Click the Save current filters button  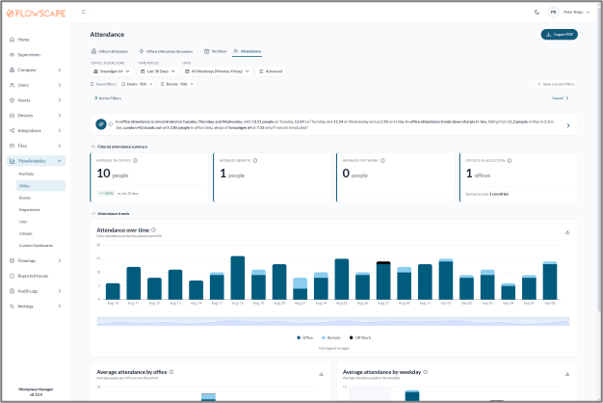pos(555,84)
